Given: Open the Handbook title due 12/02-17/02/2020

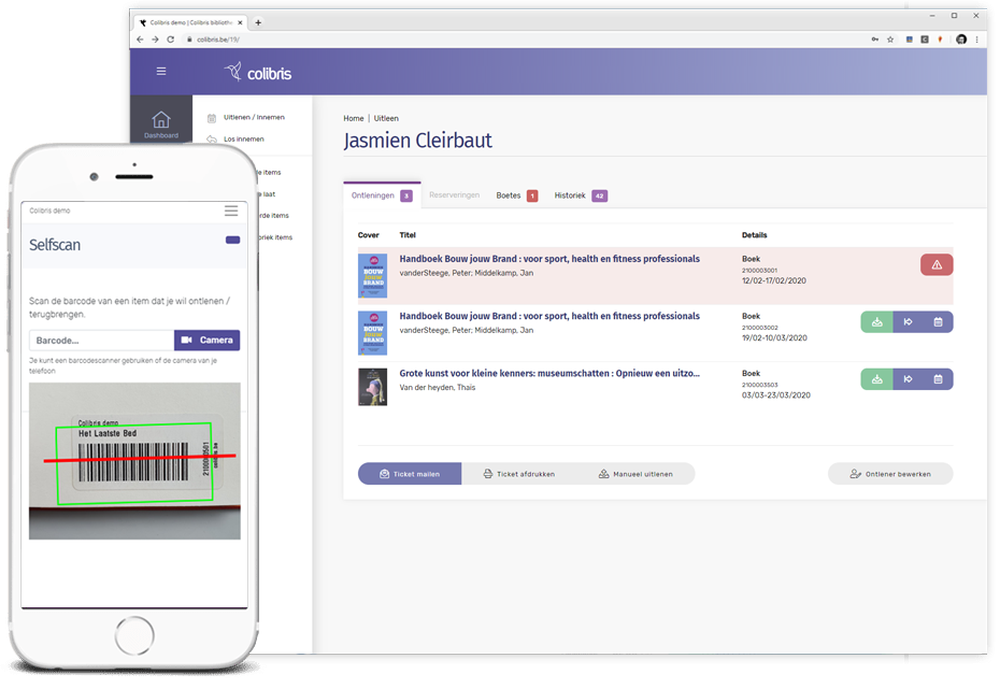Looking at the screenshot, I should point(549,259).
